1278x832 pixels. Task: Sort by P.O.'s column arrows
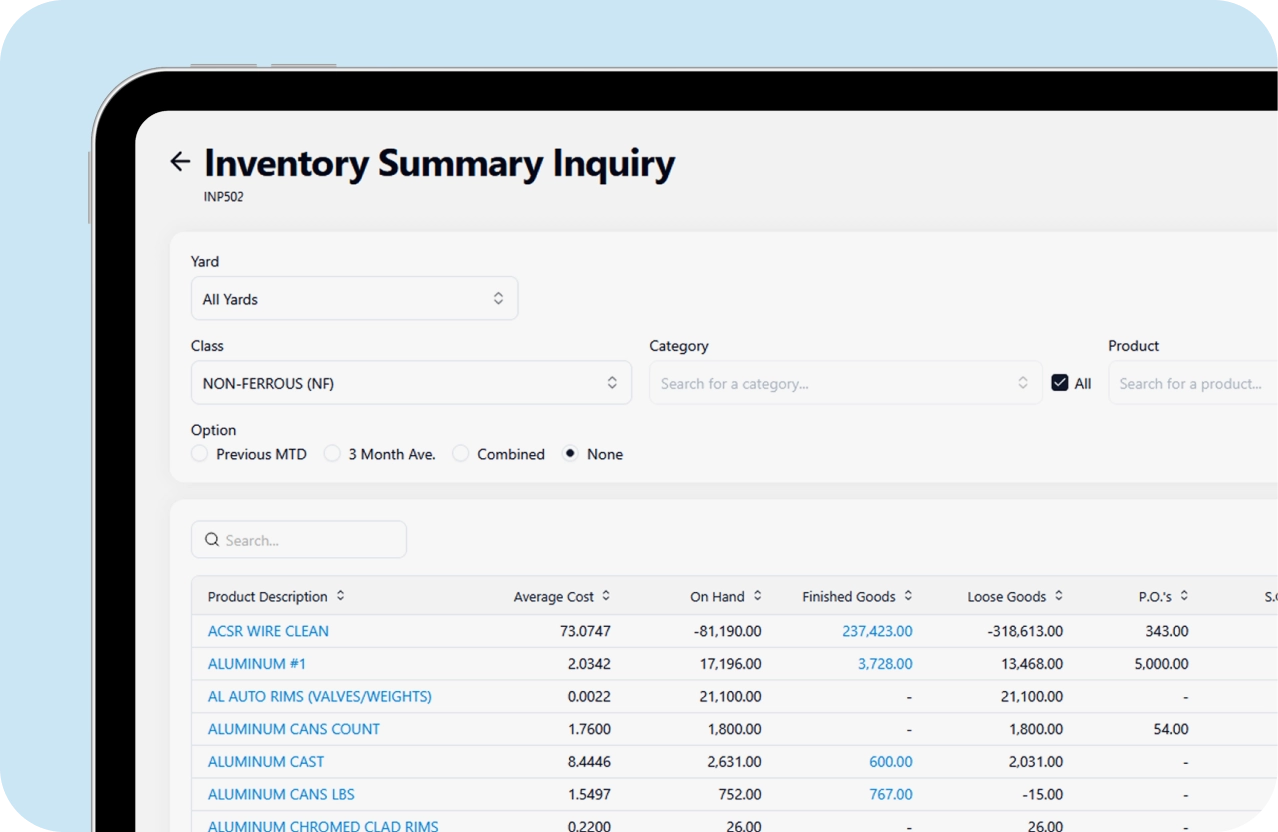pos(1184,596)
